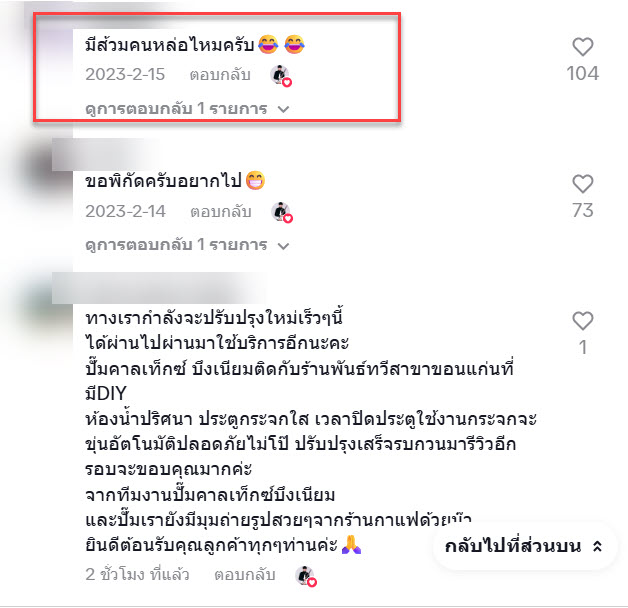
Task: Open creator-liked avatar badge on first comment
Action: 281,75
